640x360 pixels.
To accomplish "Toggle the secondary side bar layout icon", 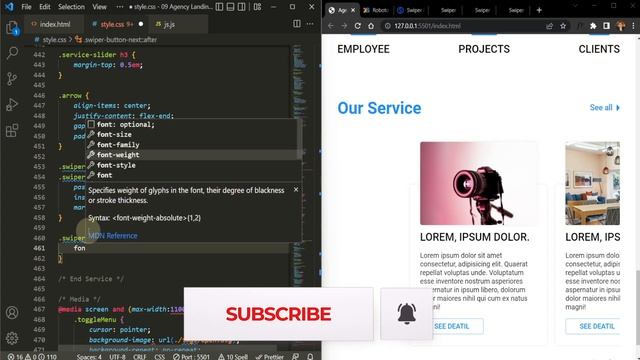I will pos(242,7).
